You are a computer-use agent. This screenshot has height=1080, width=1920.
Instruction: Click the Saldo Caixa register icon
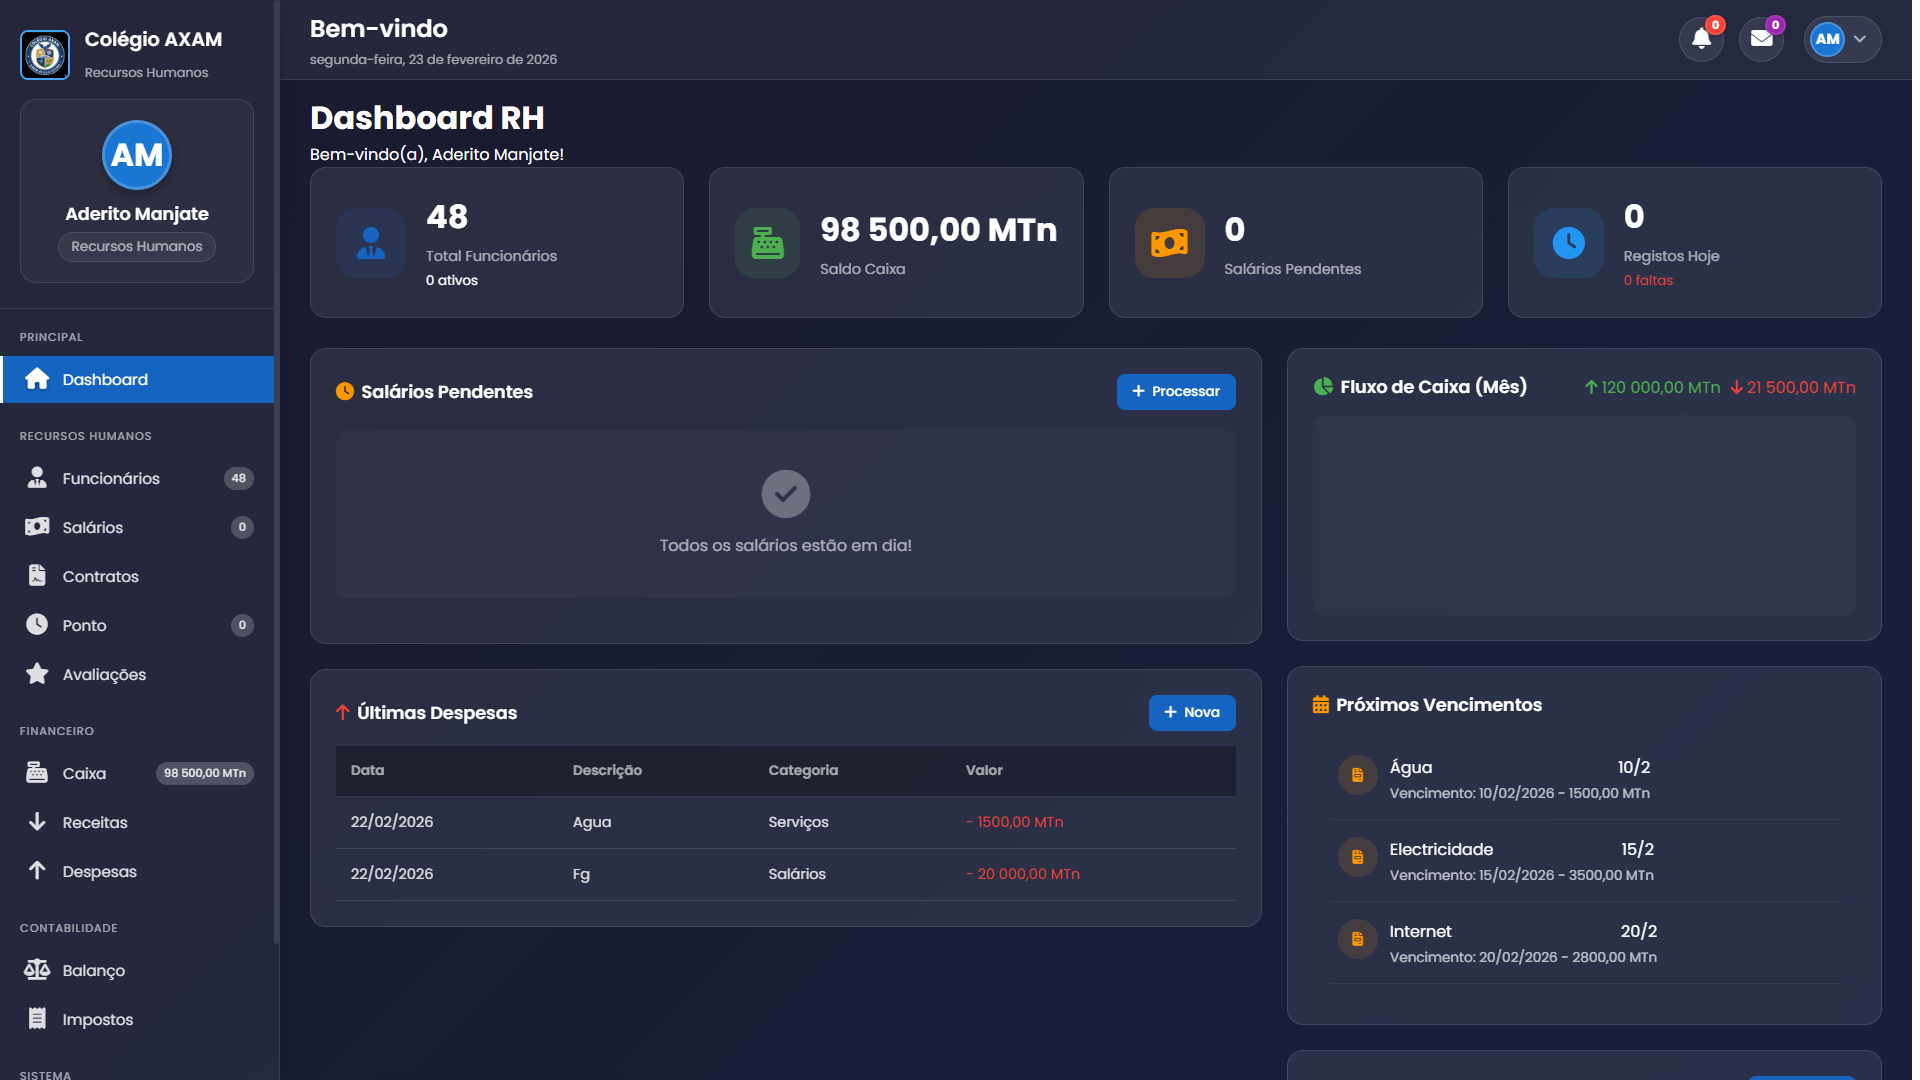[x=767, y=243]
